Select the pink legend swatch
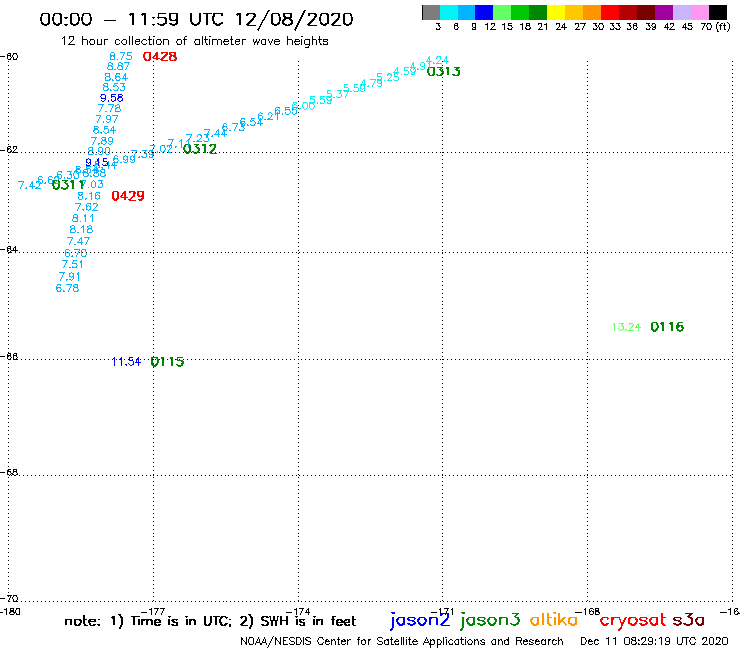Image resolution: width=740 pixels, height=650 pixels. [699, 12]
